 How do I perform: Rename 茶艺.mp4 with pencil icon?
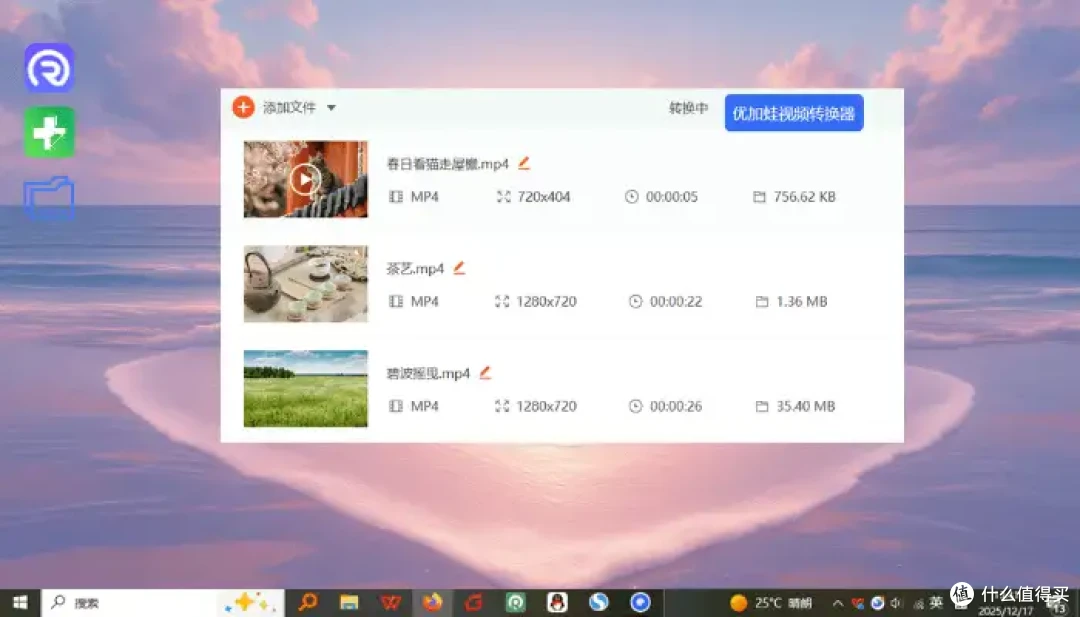click(x=459, y=268)
